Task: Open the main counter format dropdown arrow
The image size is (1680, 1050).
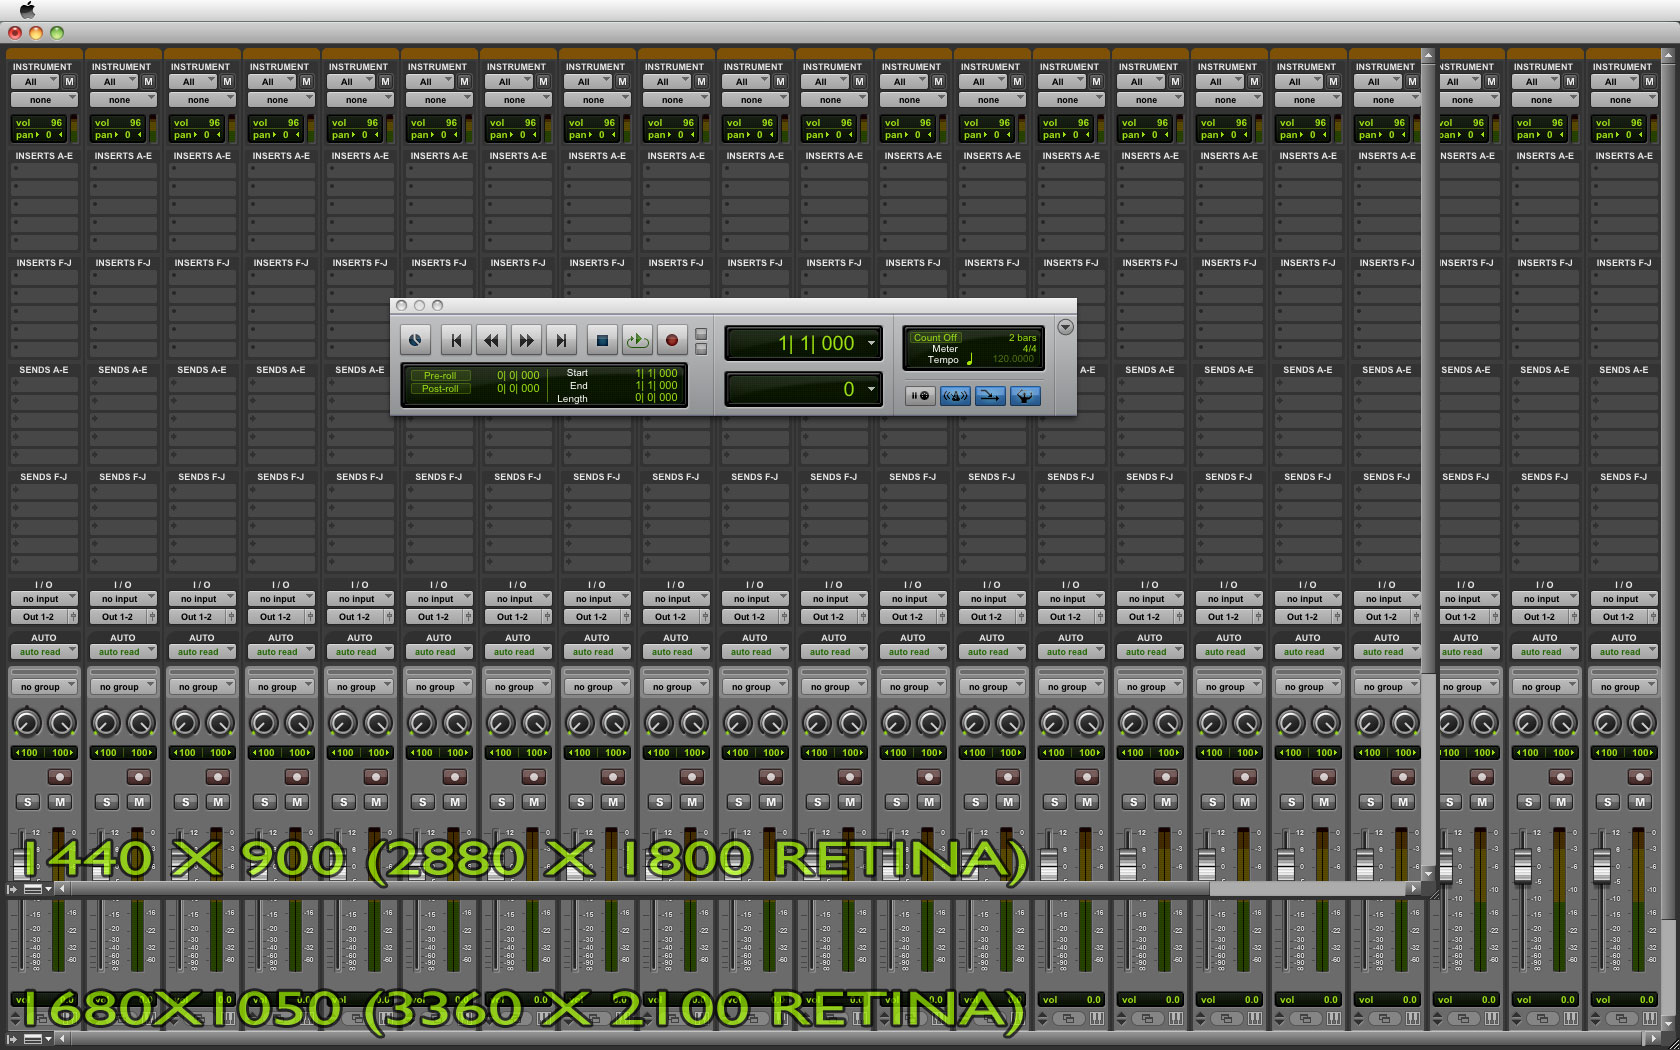Action: 871,343
